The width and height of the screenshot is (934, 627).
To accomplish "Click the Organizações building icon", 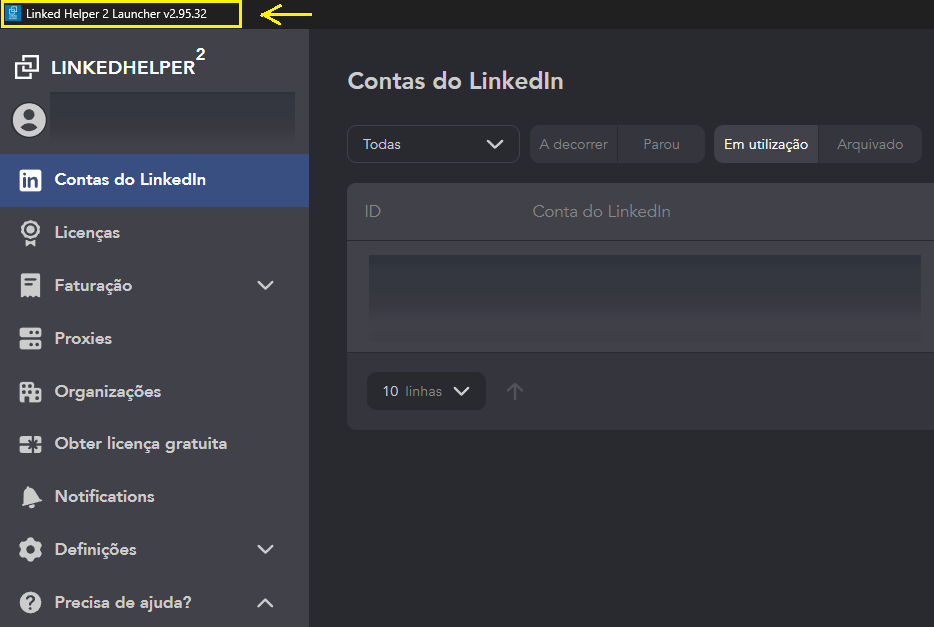I will pyautogui.click(x=31, y=392).
